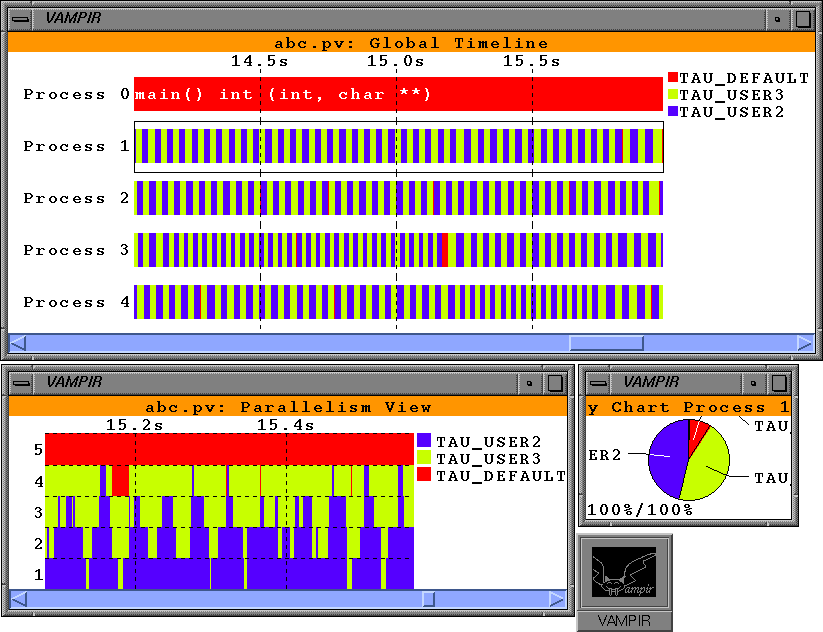
Task: Click the VAMPIR caption under the bat icon
Action: (x=624, y=621)
